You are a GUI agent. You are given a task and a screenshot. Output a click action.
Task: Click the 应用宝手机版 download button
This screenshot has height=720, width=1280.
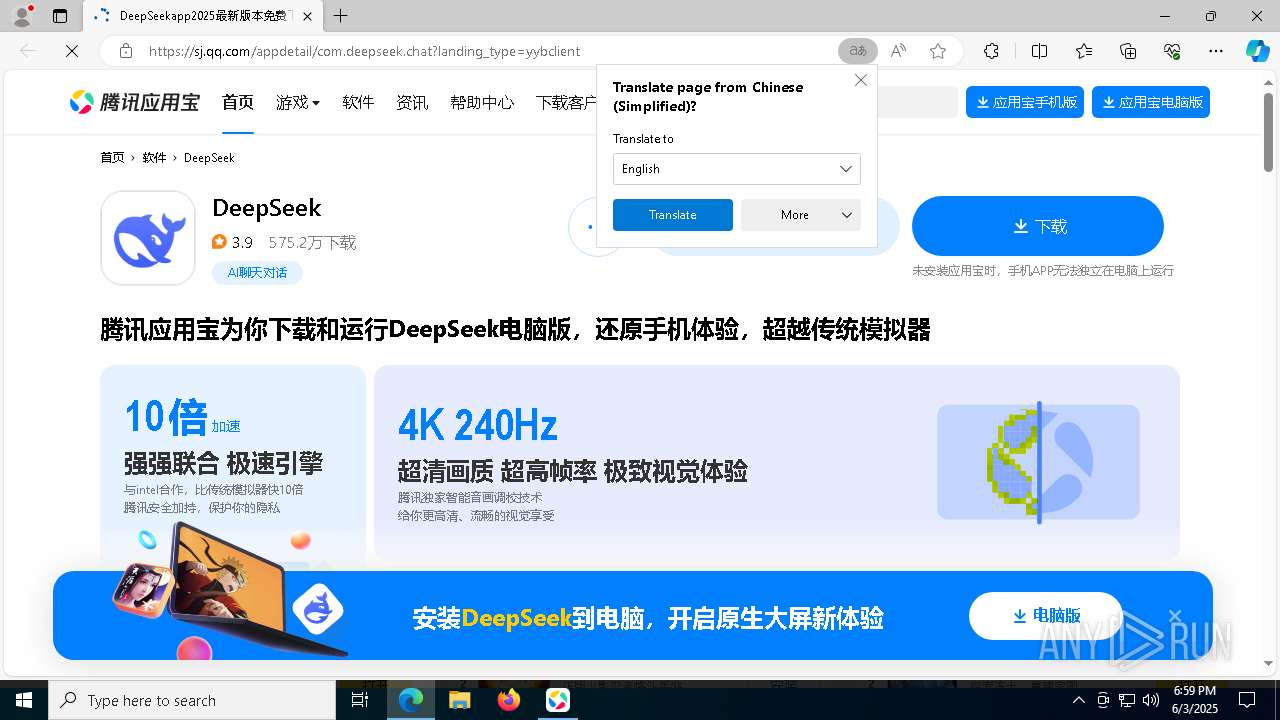(1025, 102)
